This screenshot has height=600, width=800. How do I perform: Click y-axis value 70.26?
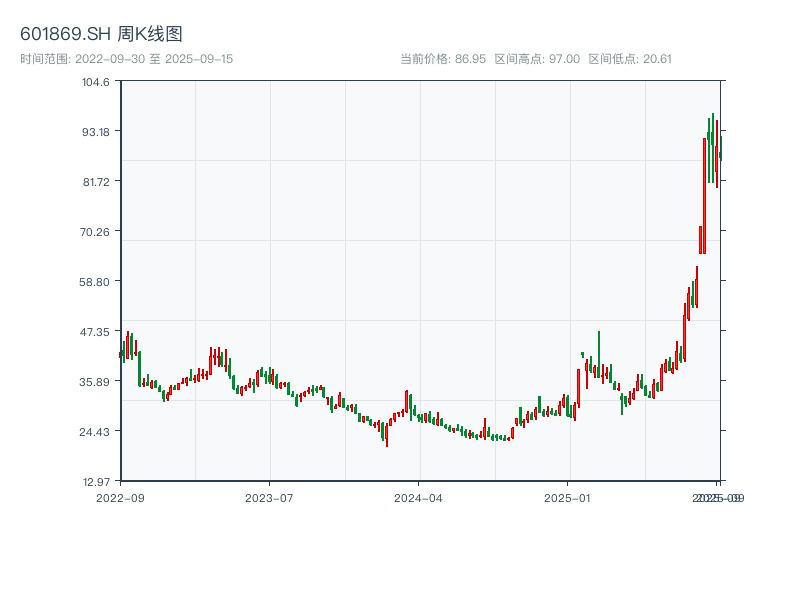coord(95,232)
